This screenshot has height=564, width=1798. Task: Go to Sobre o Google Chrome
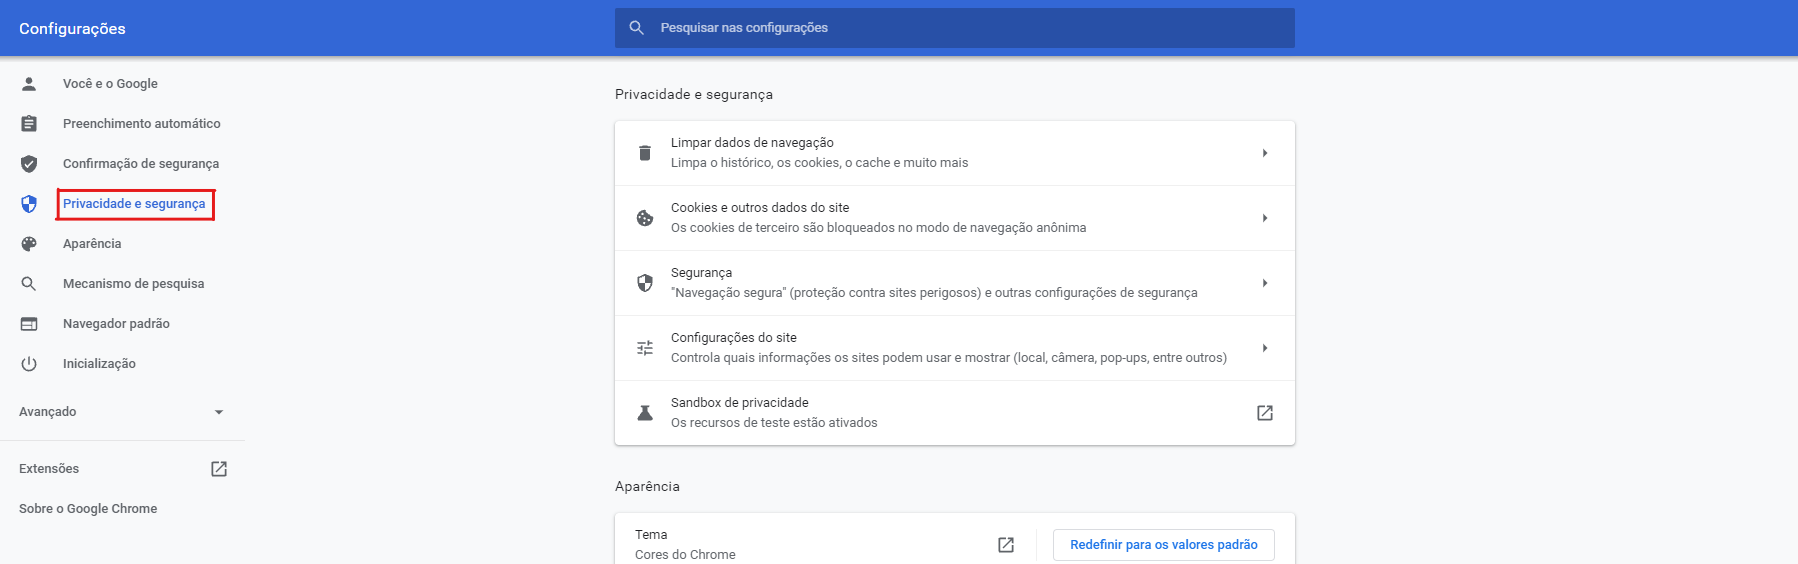88,509
